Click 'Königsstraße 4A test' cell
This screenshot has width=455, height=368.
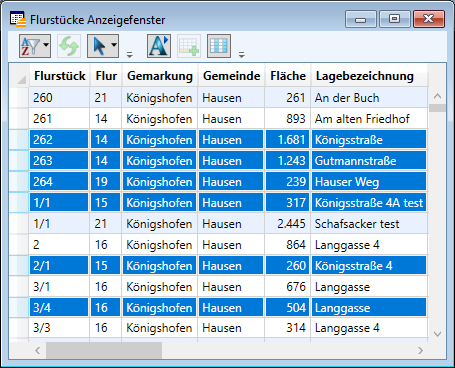coord(369,203)
